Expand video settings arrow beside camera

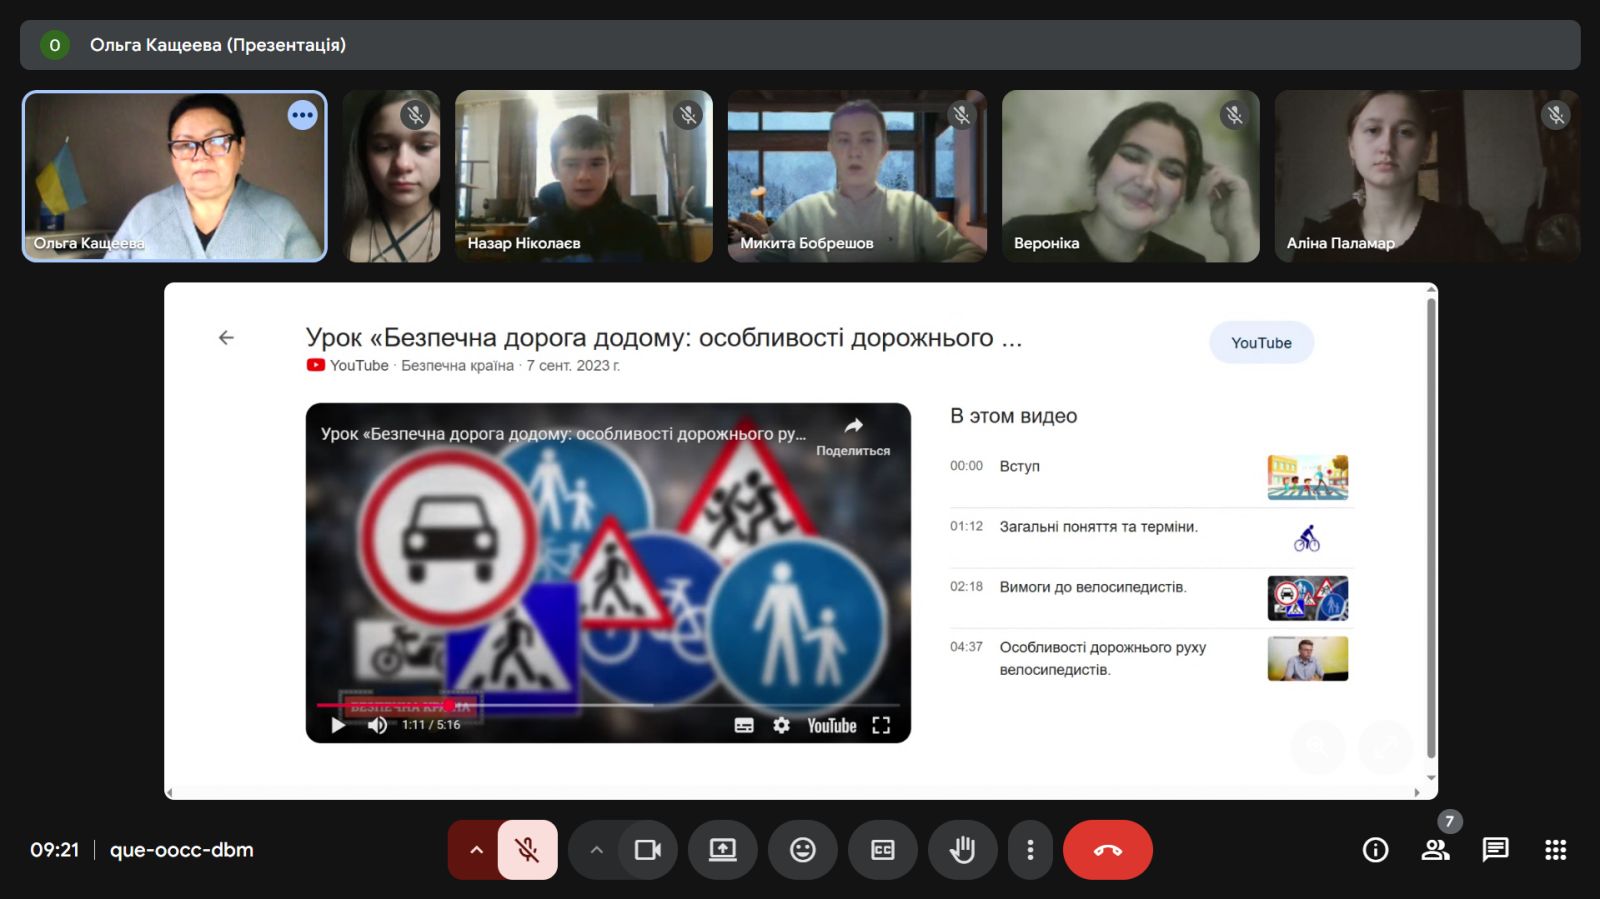click(x=596, y=850)
